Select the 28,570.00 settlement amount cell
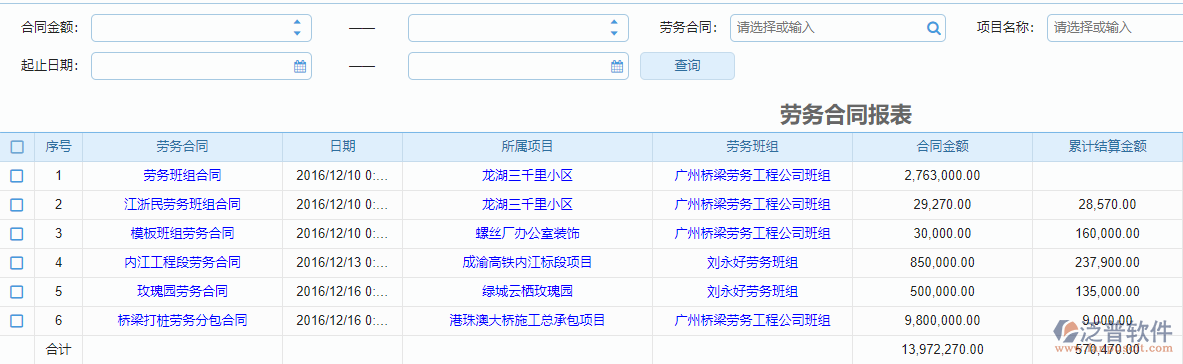1183x364 pixels. (x=1107, y=205)
